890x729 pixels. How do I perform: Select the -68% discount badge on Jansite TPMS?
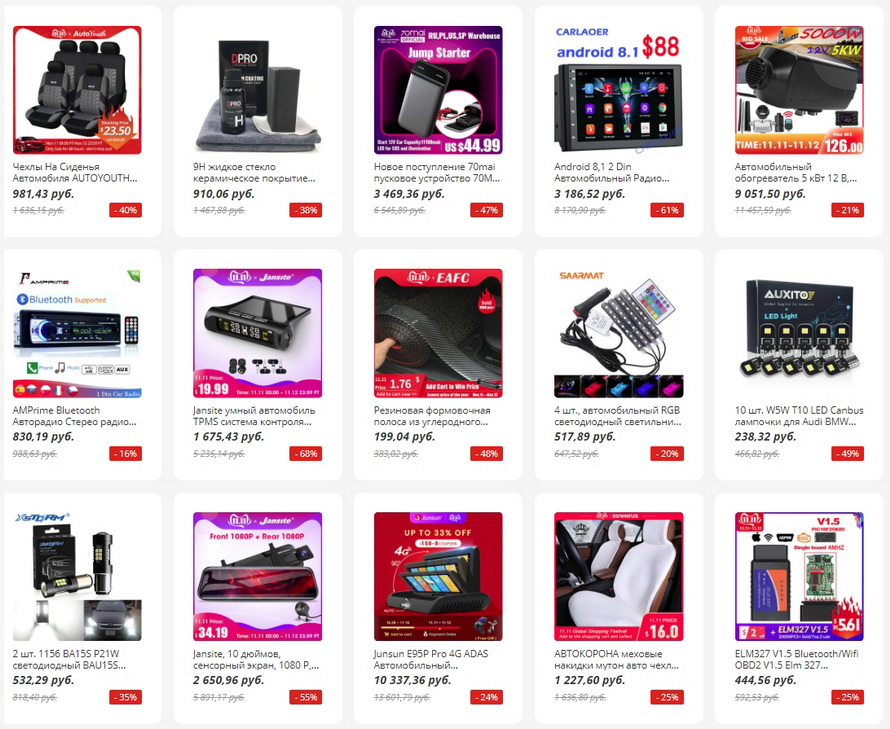[x=306, y=454]
